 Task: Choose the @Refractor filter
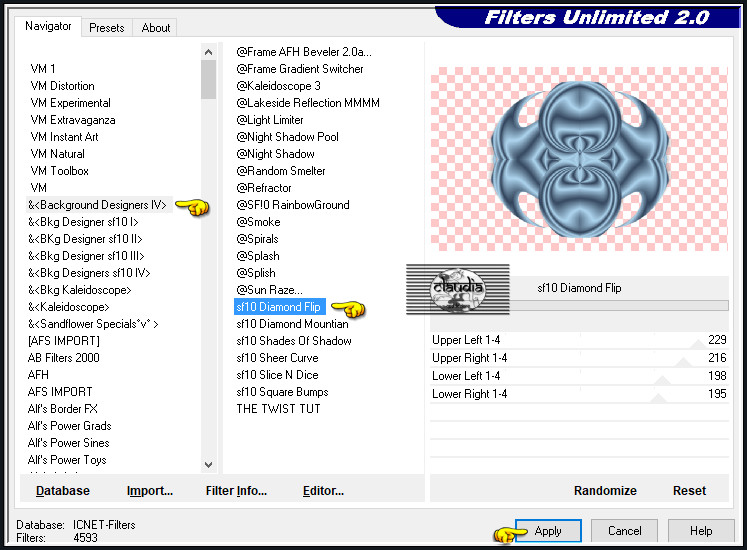coord(264,188)
